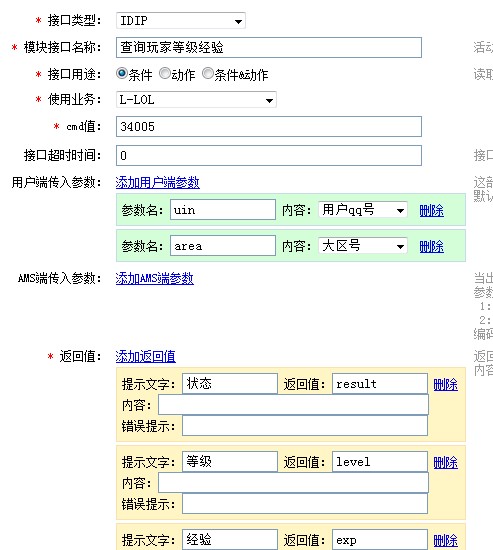Click the 内容 field under 等级
The width and height of the screenshot is (493, 550).
pos(293,483)
